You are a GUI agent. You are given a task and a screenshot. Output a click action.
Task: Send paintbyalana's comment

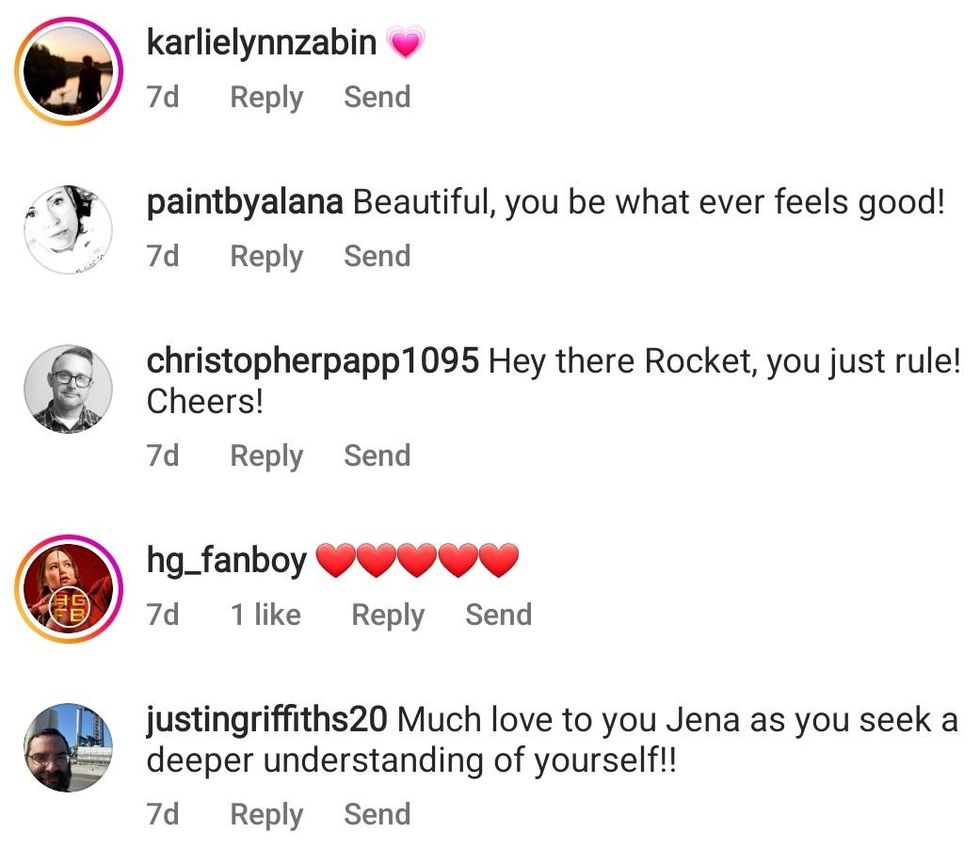tap(377, 256)
